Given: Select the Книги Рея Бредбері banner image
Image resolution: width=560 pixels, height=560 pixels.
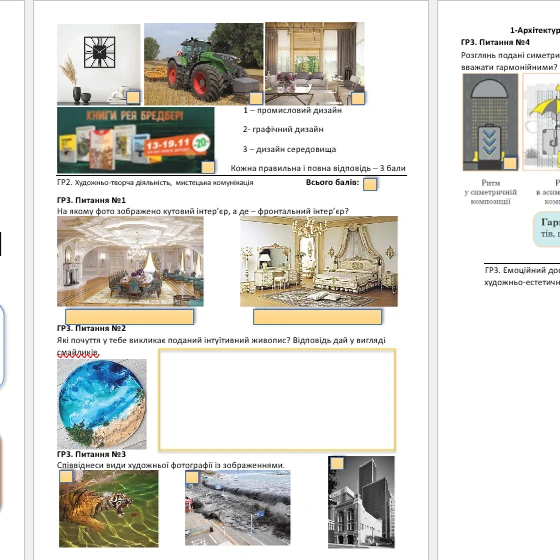Looking at the screenshot, I should coord(136,140).
